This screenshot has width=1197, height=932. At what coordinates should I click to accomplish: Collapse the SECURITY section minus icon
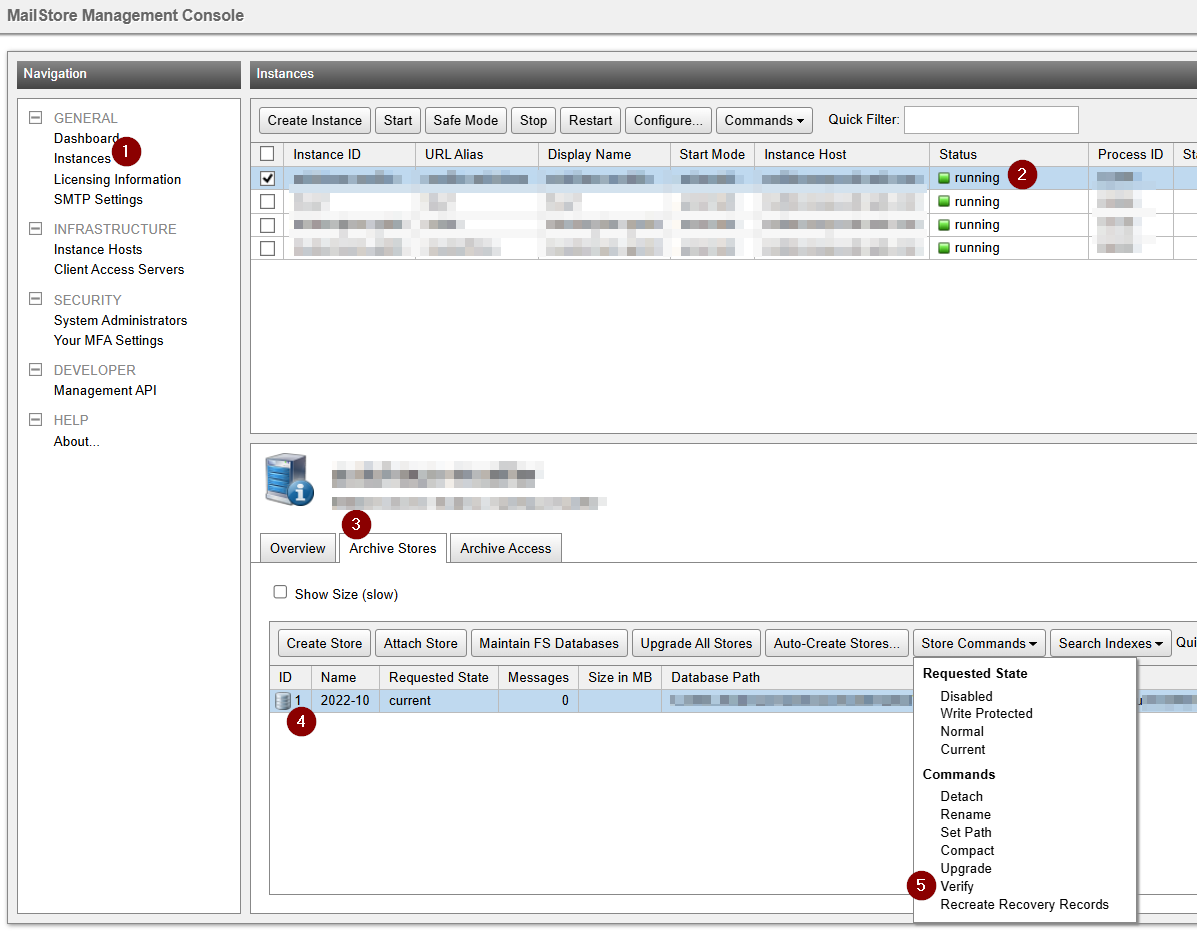pos(36,300)
